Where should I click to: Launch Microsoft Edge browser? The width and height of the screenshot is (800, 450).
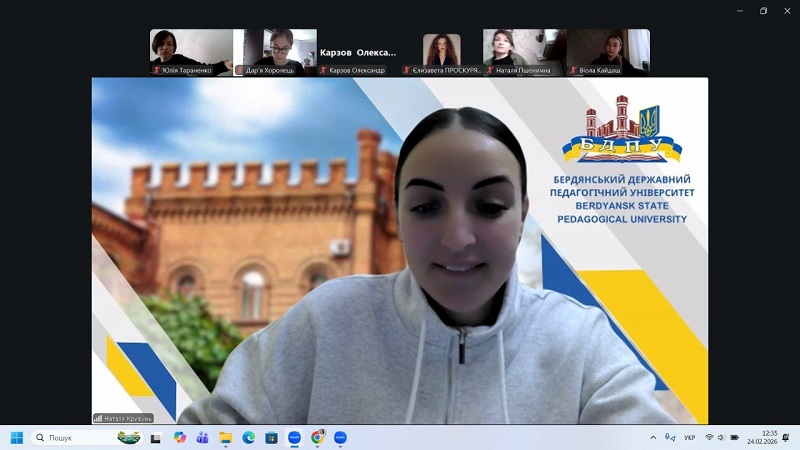tap(249, 437)
